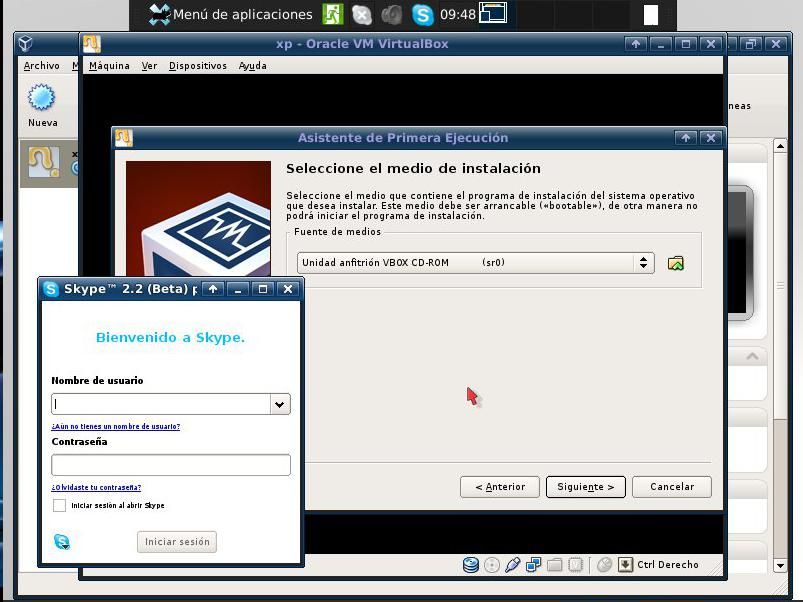Click the Skype tray icon in the top panel
The image size is (803, 602).
click(x=423, y=14)
